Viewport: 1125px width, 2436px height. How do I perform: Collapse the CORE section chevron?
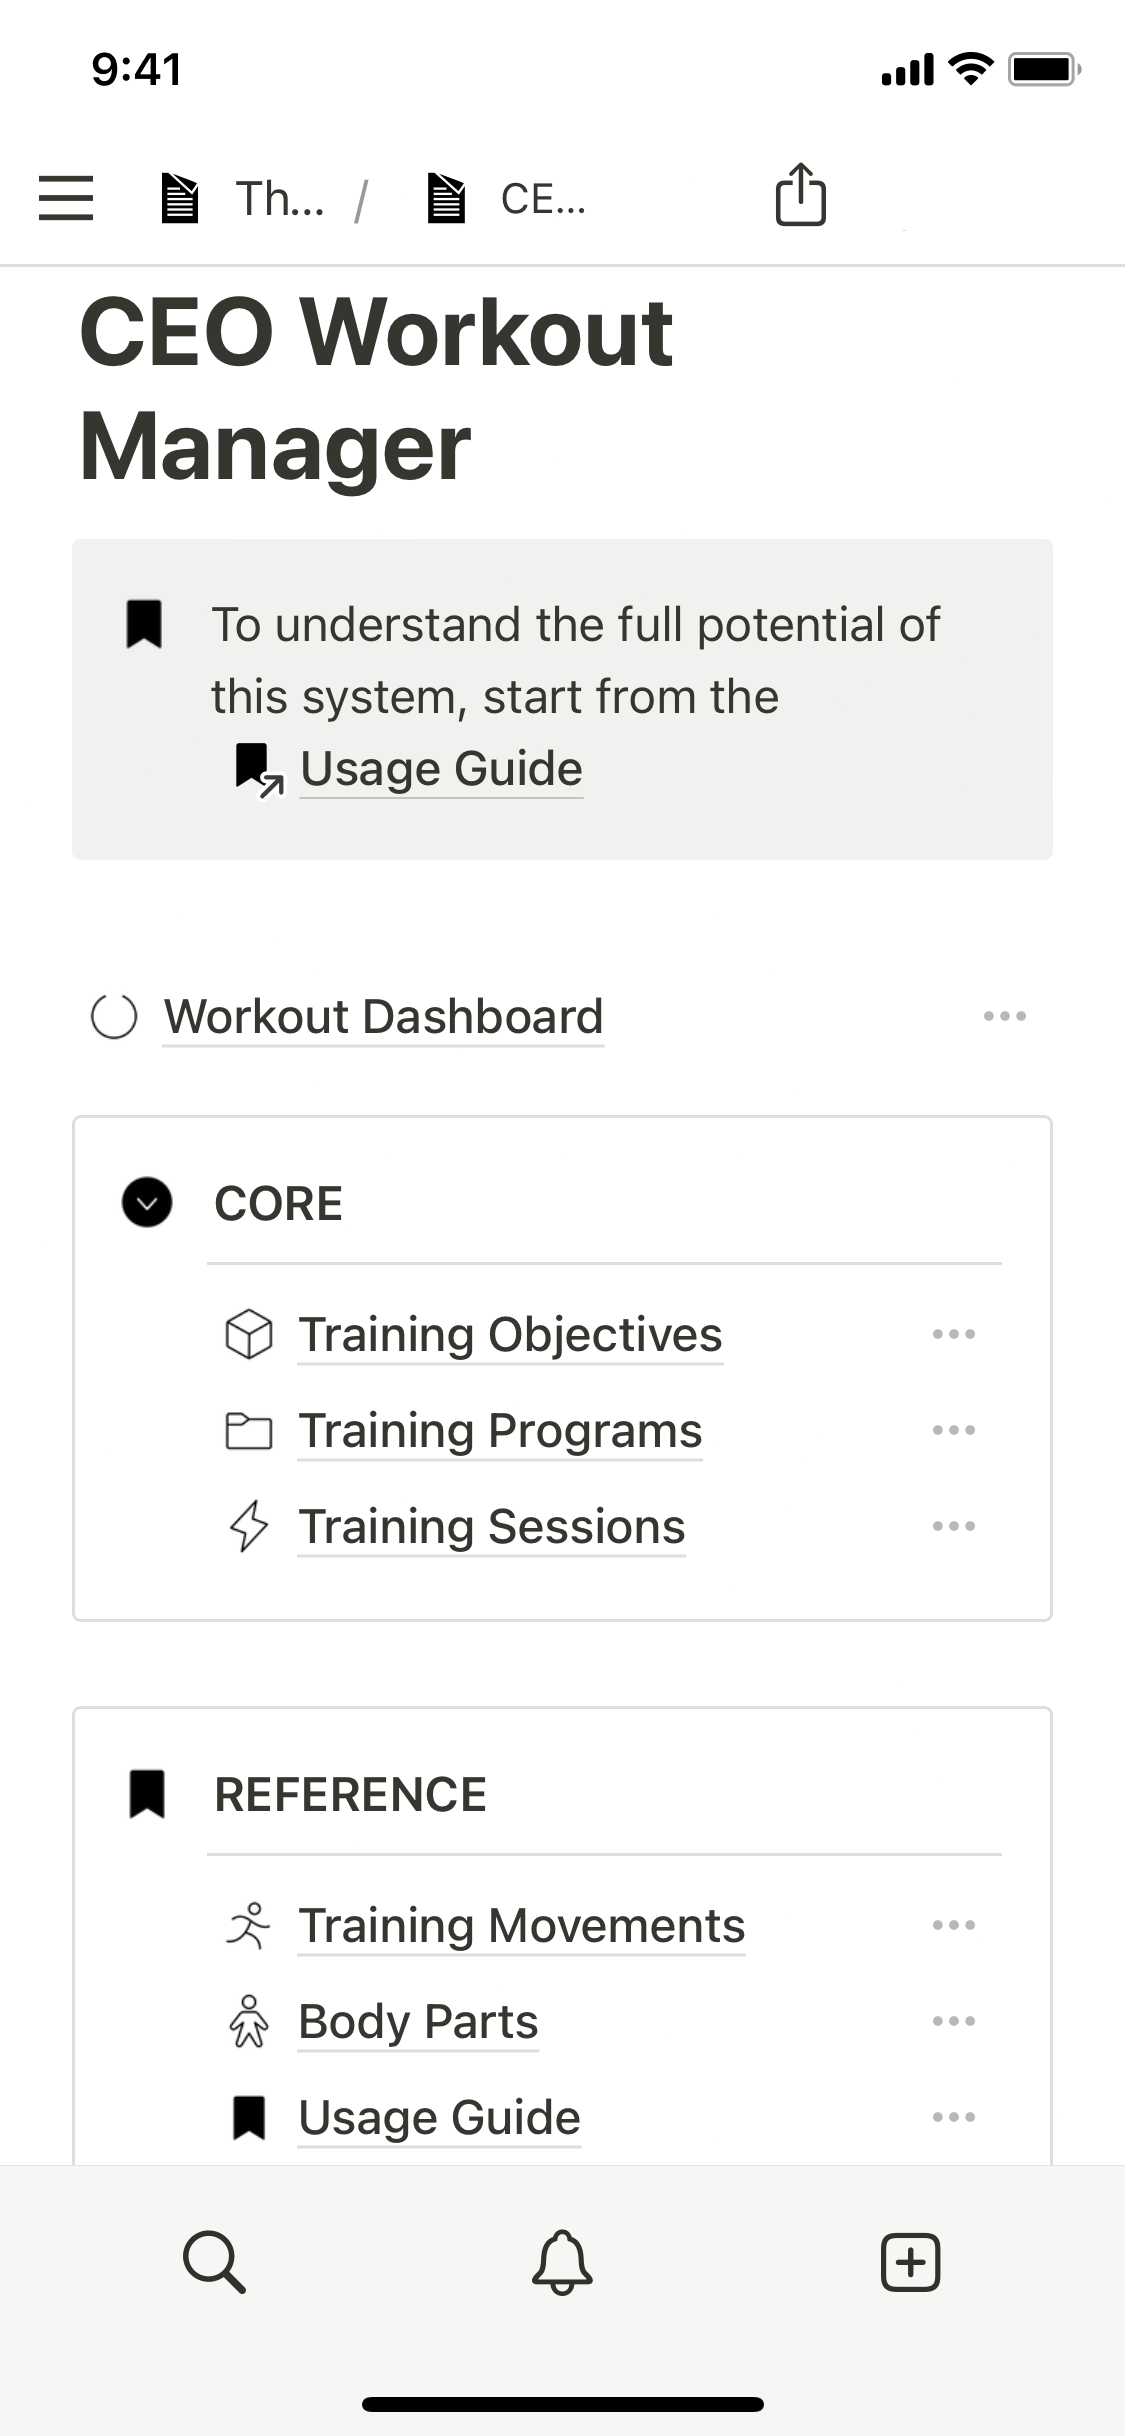pyautogui.click(x=147, y=1202)
